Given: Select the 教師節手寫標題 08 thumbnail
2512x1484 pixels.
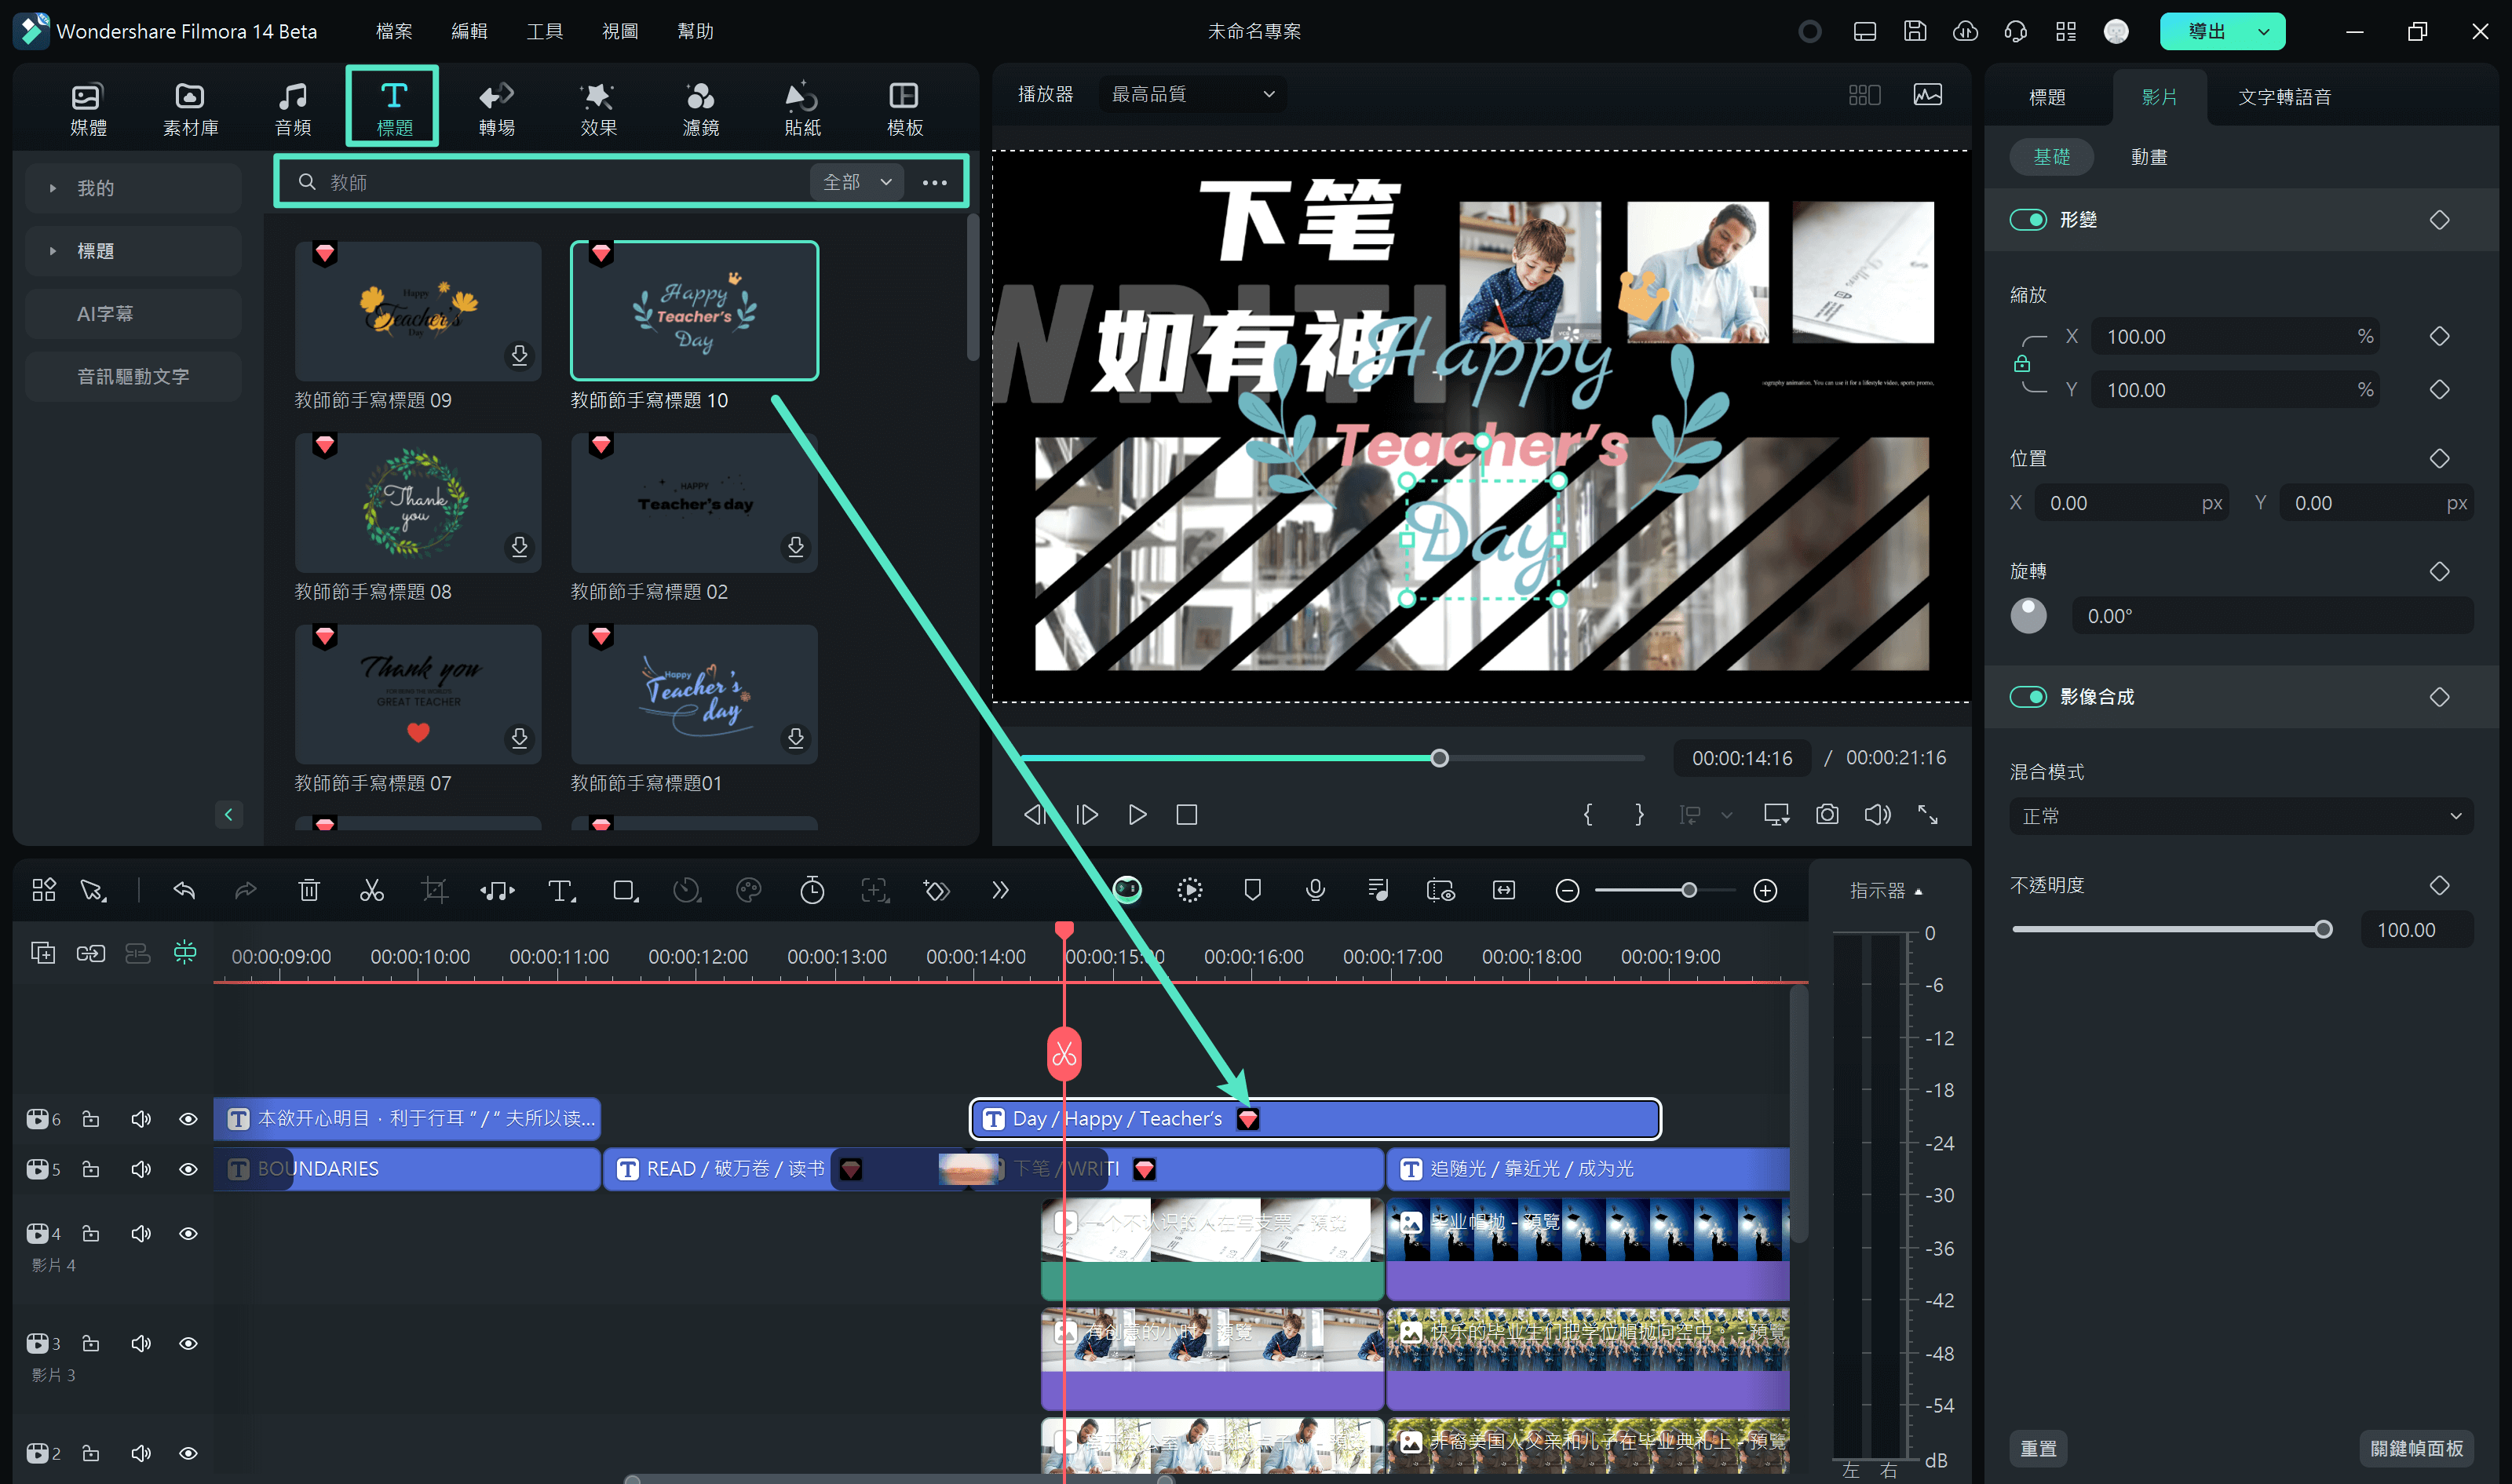Looking at the screenshot, I should (x=418, y=502).
